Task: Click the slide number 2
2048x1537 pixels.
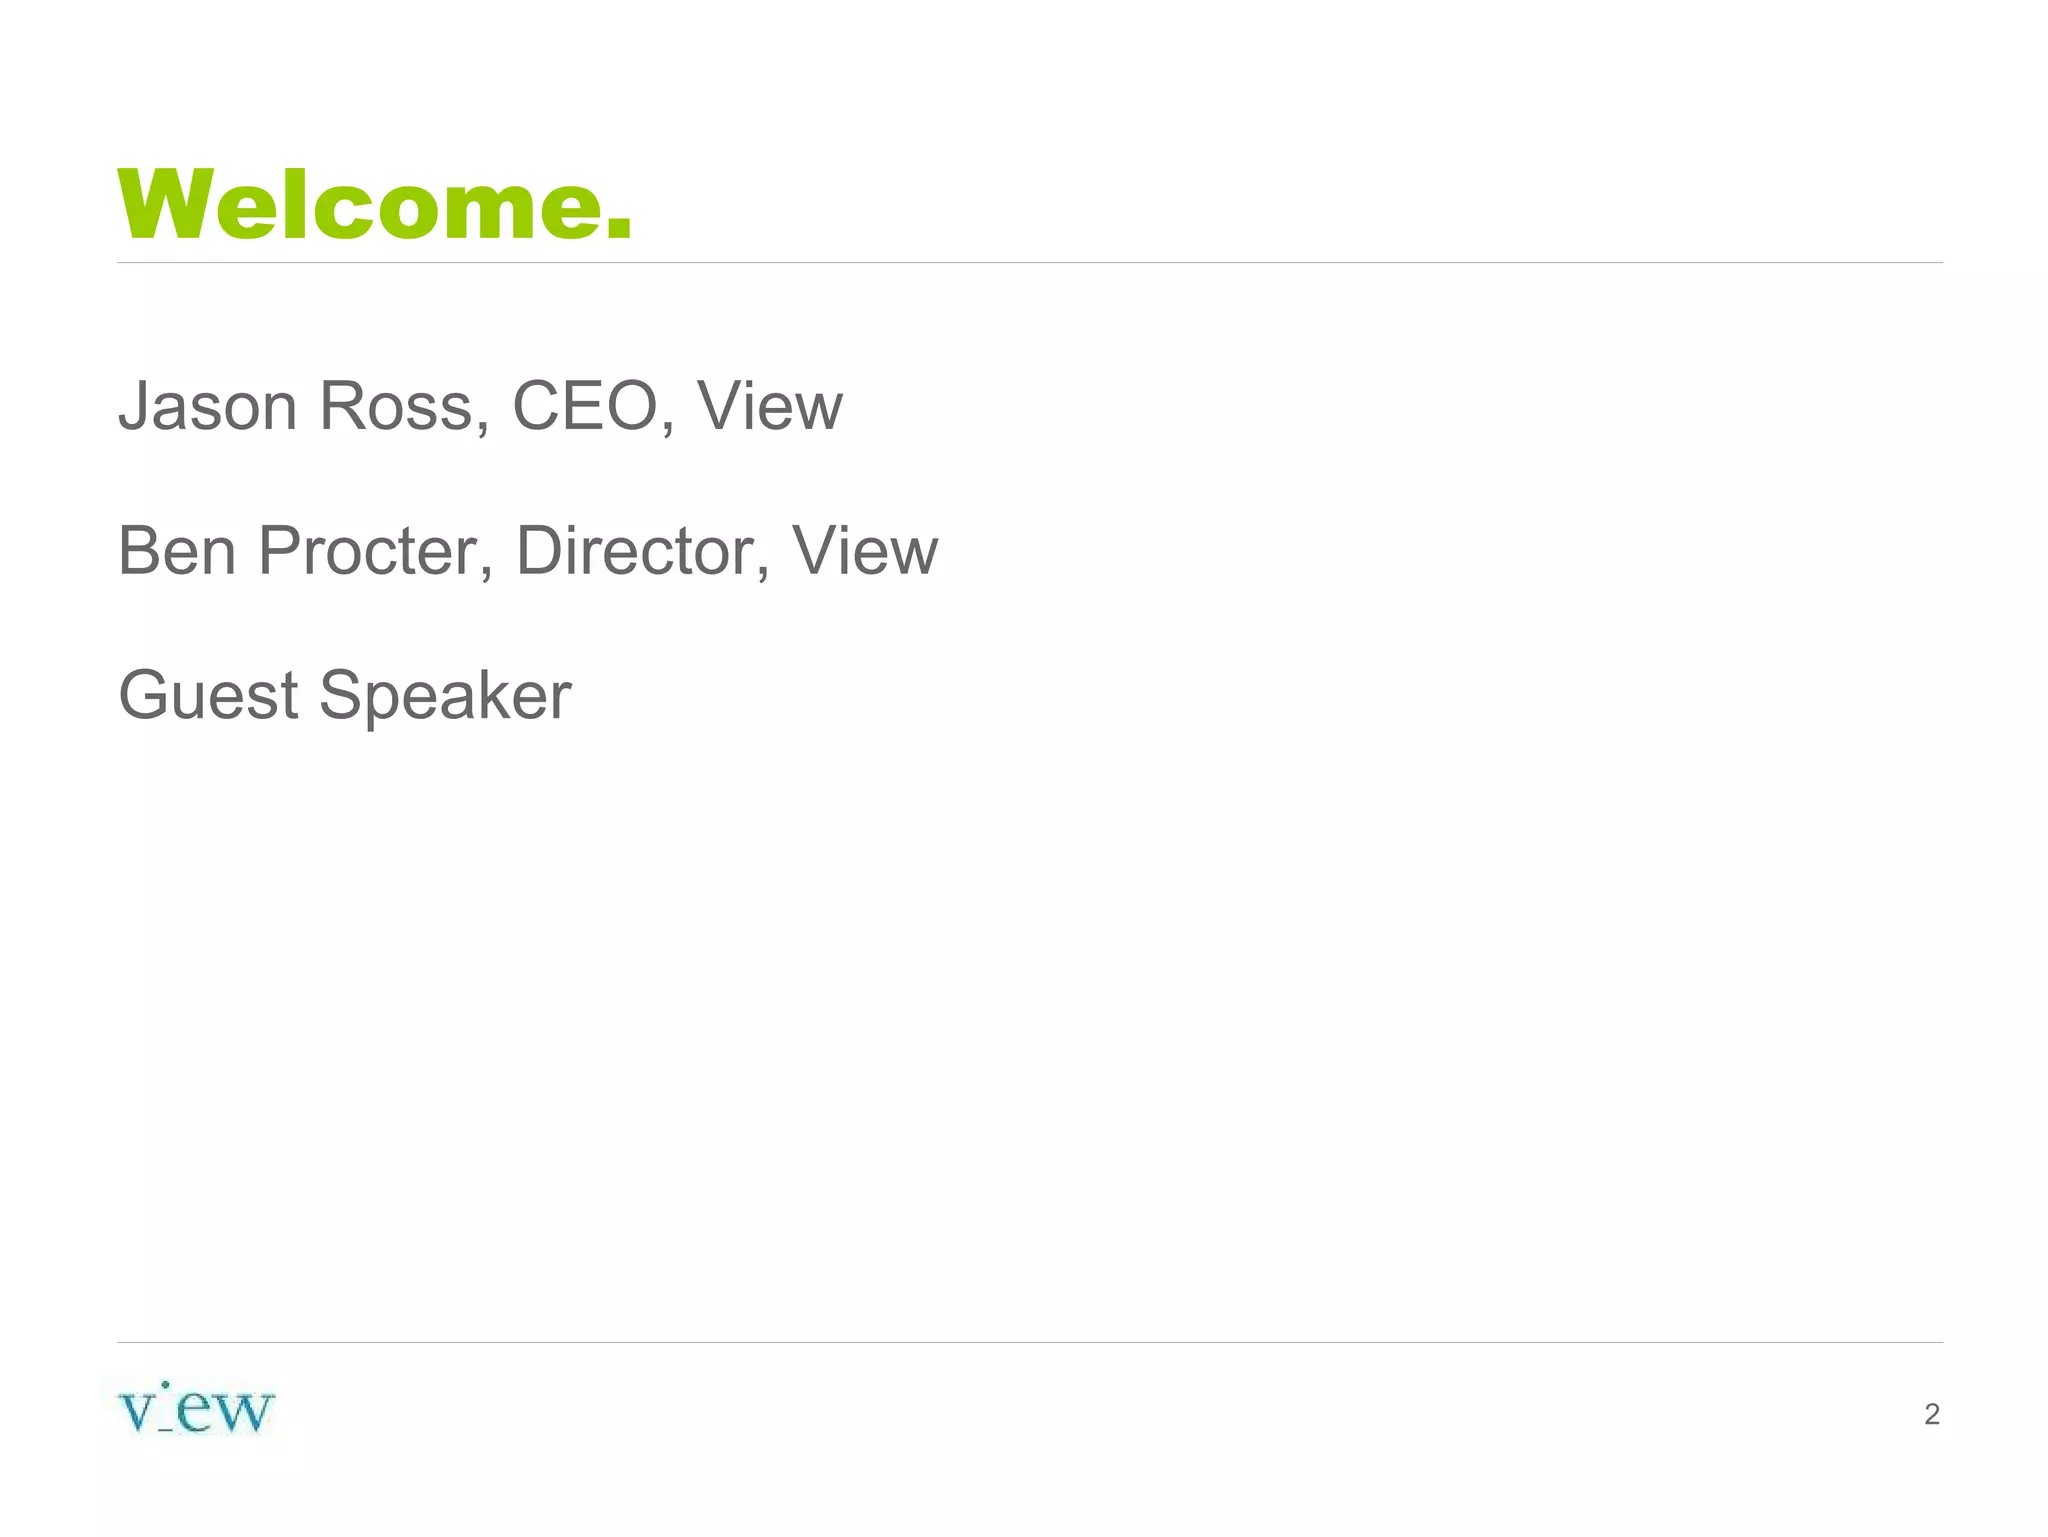Action: [x=1932, y=1414]
